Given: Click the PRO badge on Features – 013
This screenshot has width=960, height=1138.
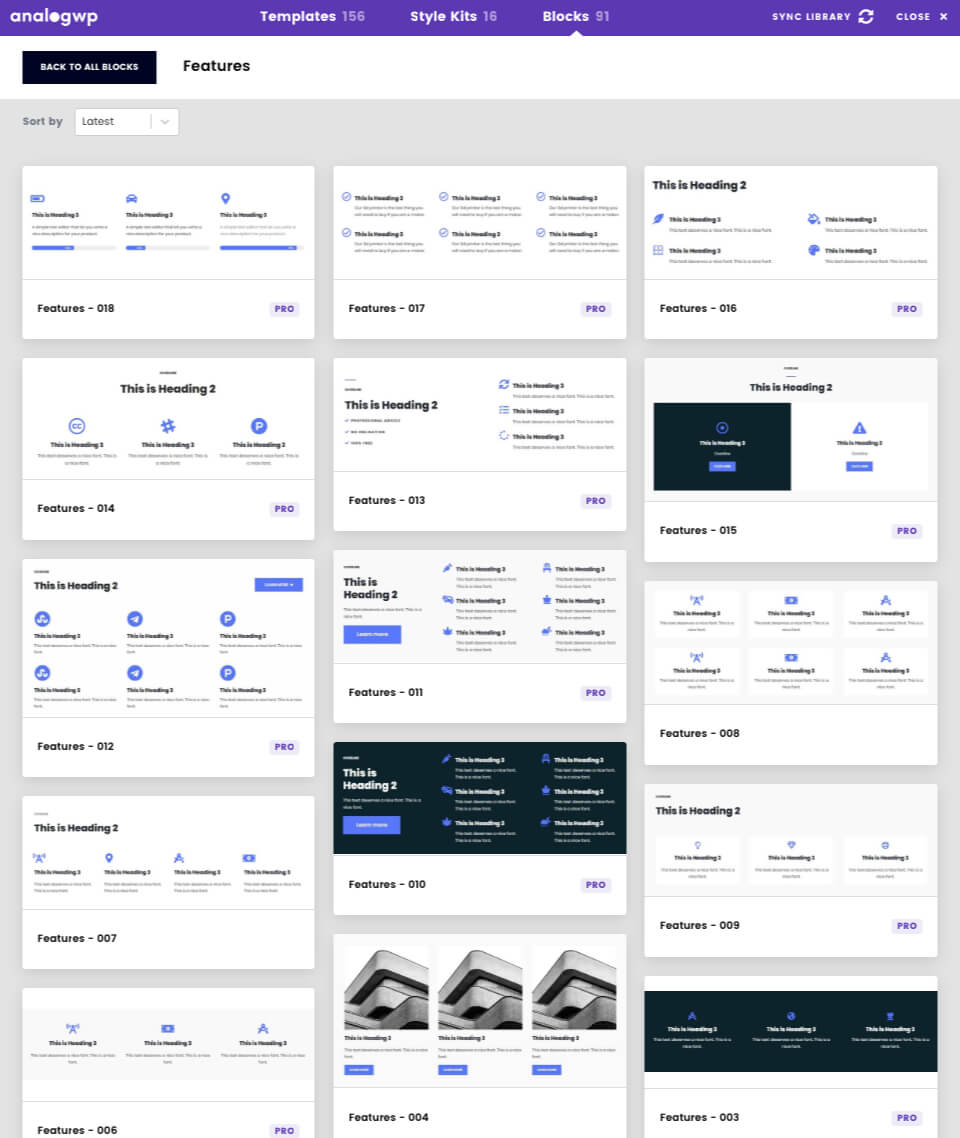Looking at the screenshot, I should 596,500.
